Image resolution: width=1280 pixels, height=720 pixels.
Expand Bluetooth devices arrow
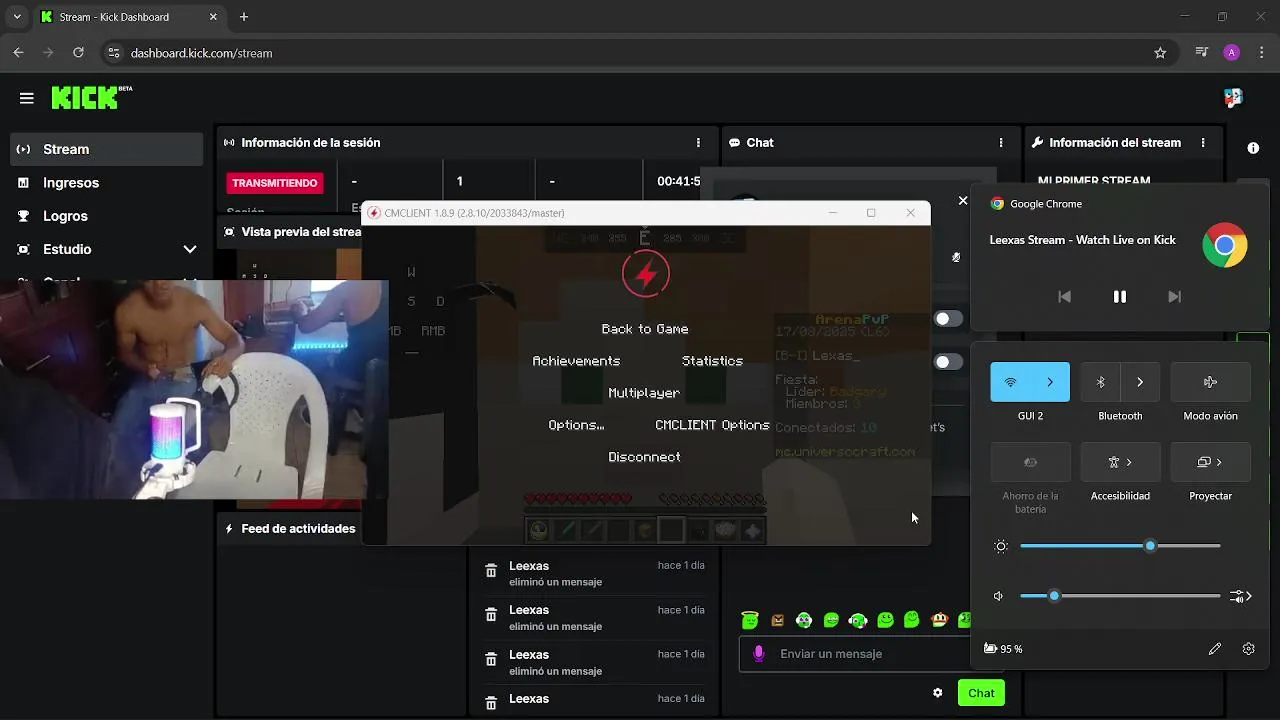coord(1140,382)
